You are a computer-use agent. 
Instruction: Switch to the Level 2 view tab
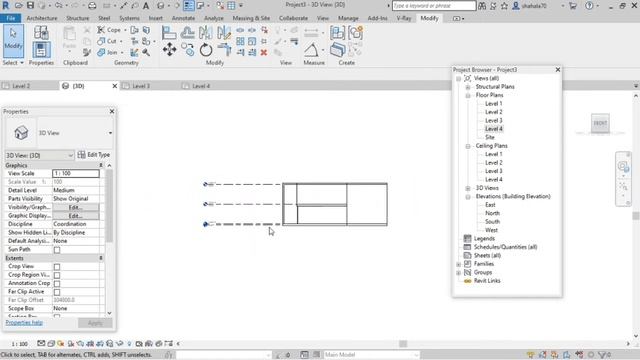pyautogui.click(x=20, y=86)
